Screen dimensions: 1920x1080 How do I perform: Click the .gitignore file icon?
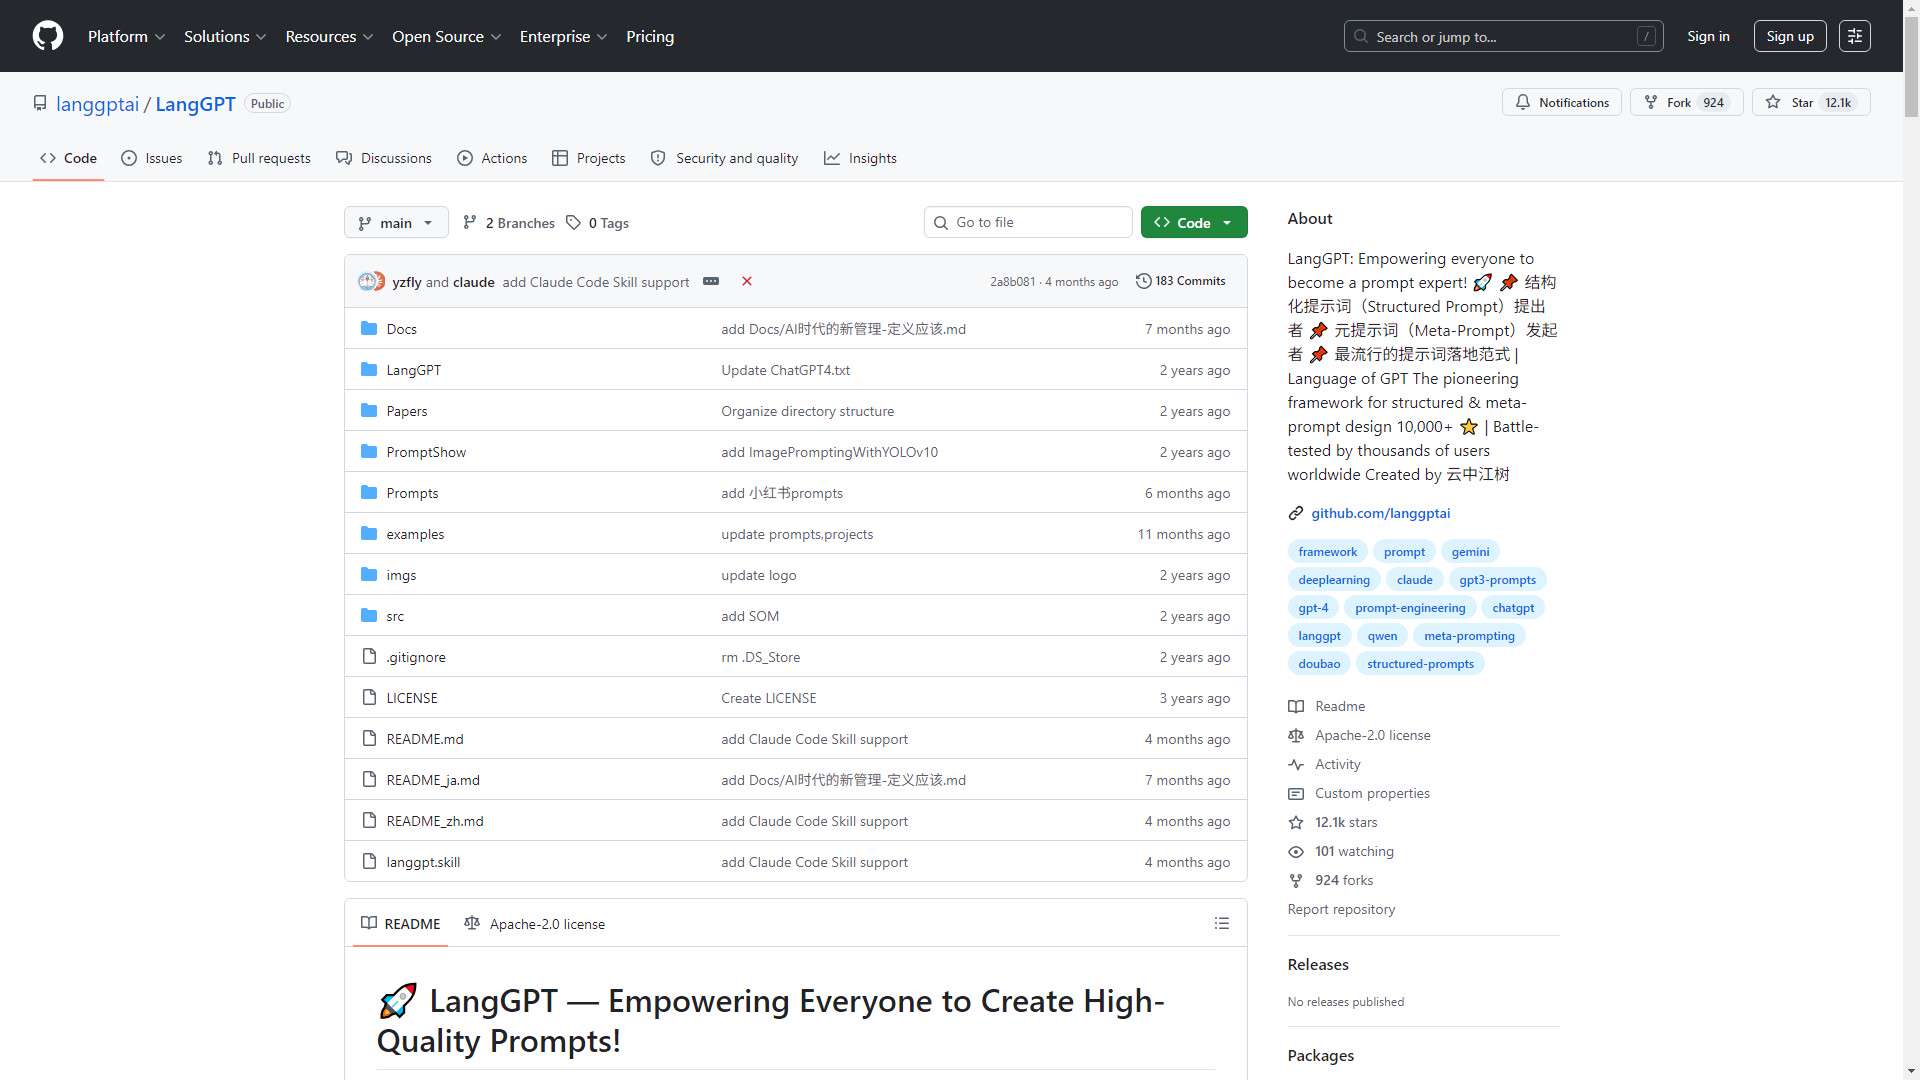[369, 656]
